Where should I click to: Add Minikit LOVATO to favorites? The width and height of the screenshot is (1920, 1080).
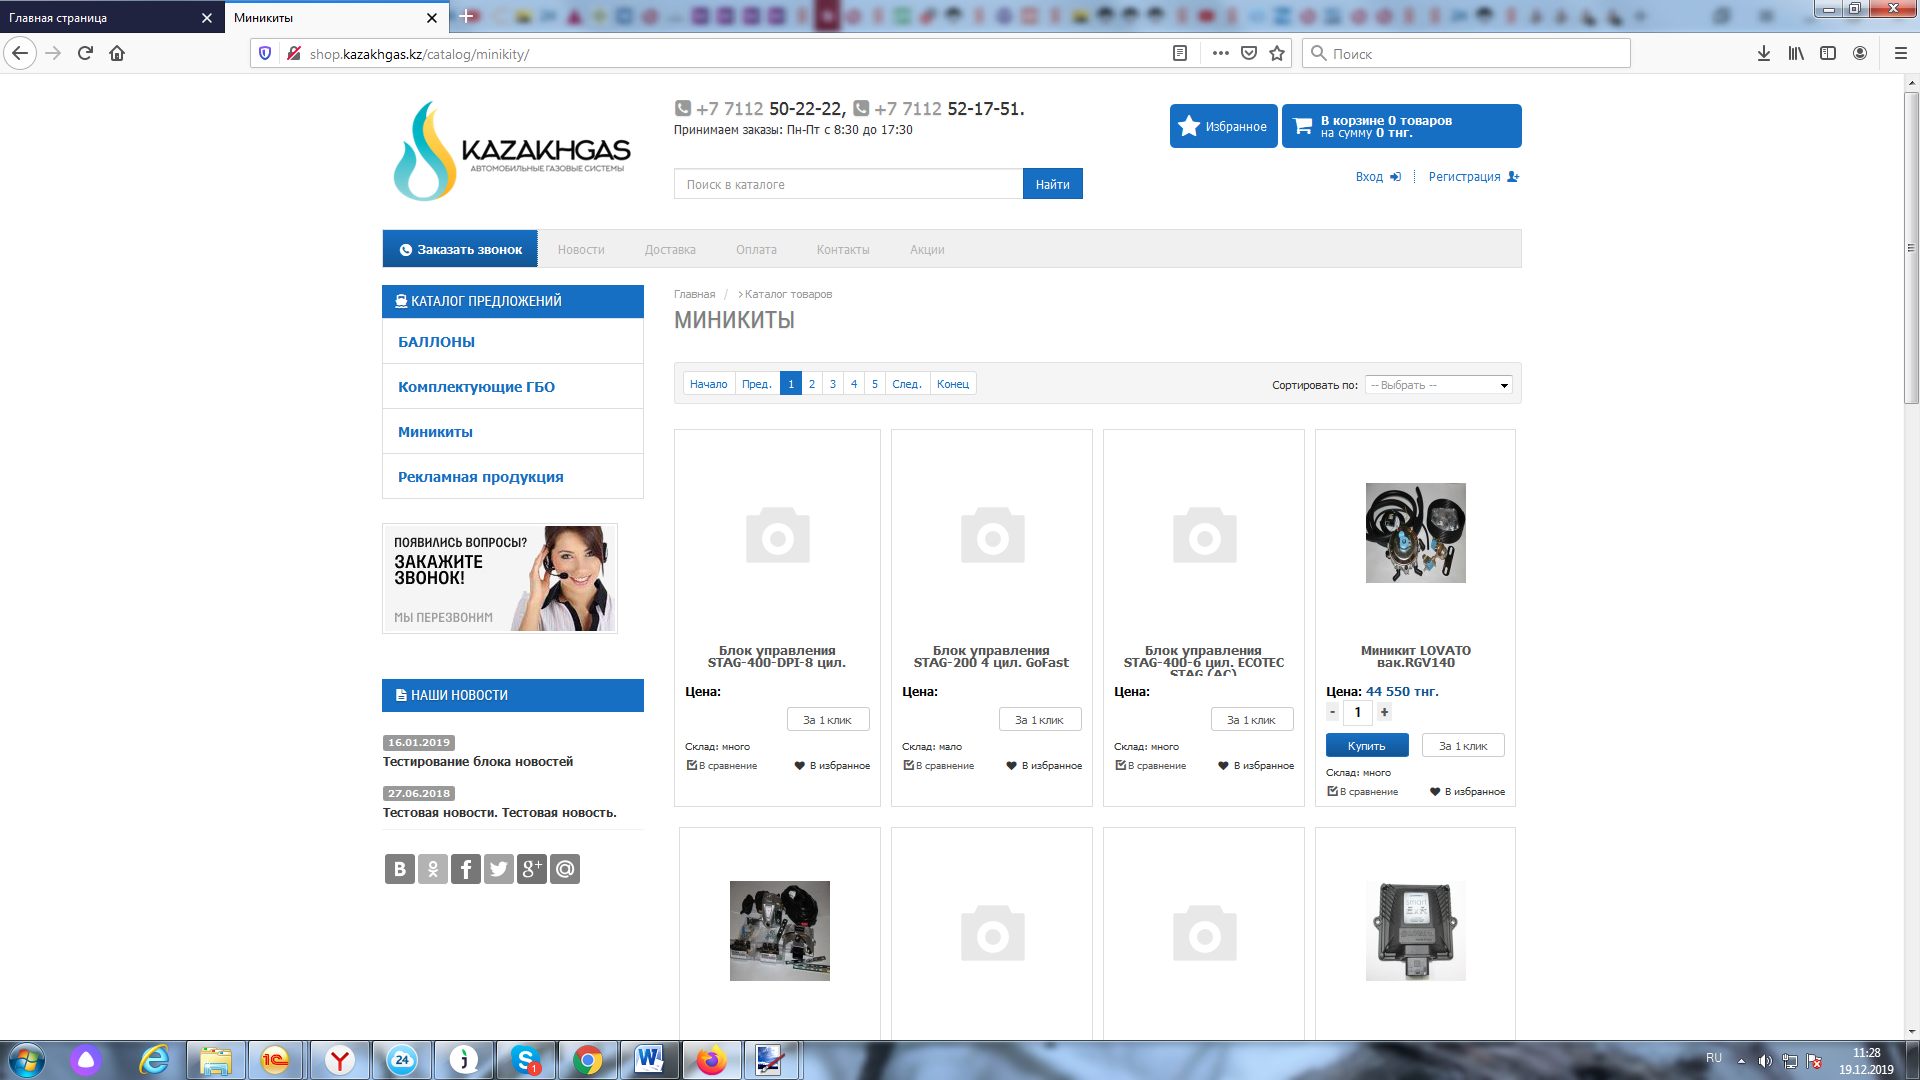[1467, 792]
